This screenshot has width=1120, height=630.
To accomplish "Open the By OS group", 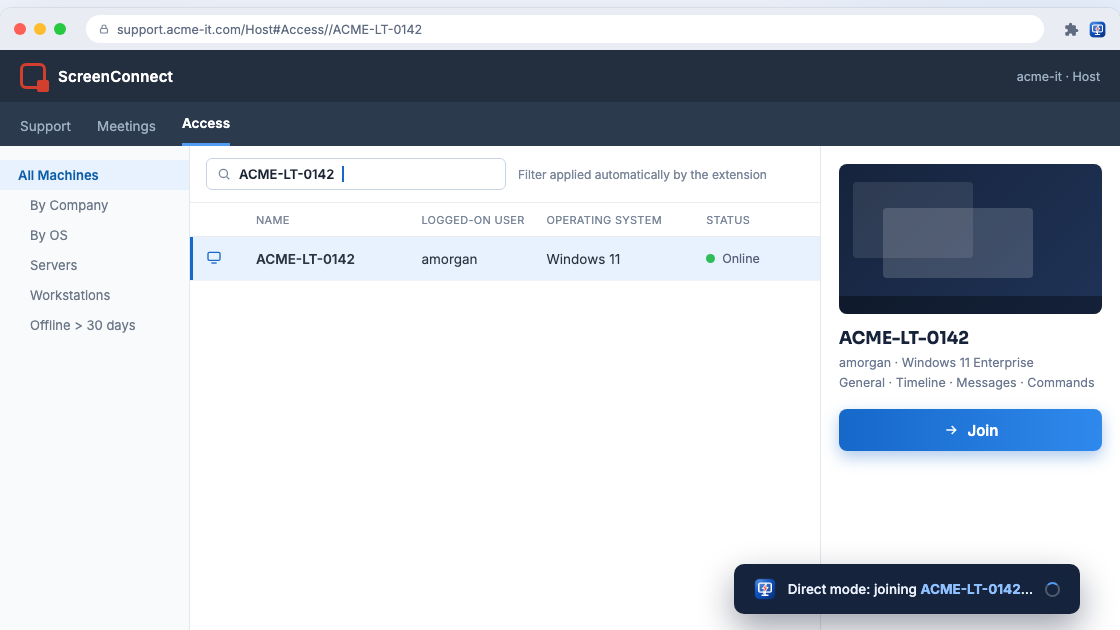I will pos(49,235).
